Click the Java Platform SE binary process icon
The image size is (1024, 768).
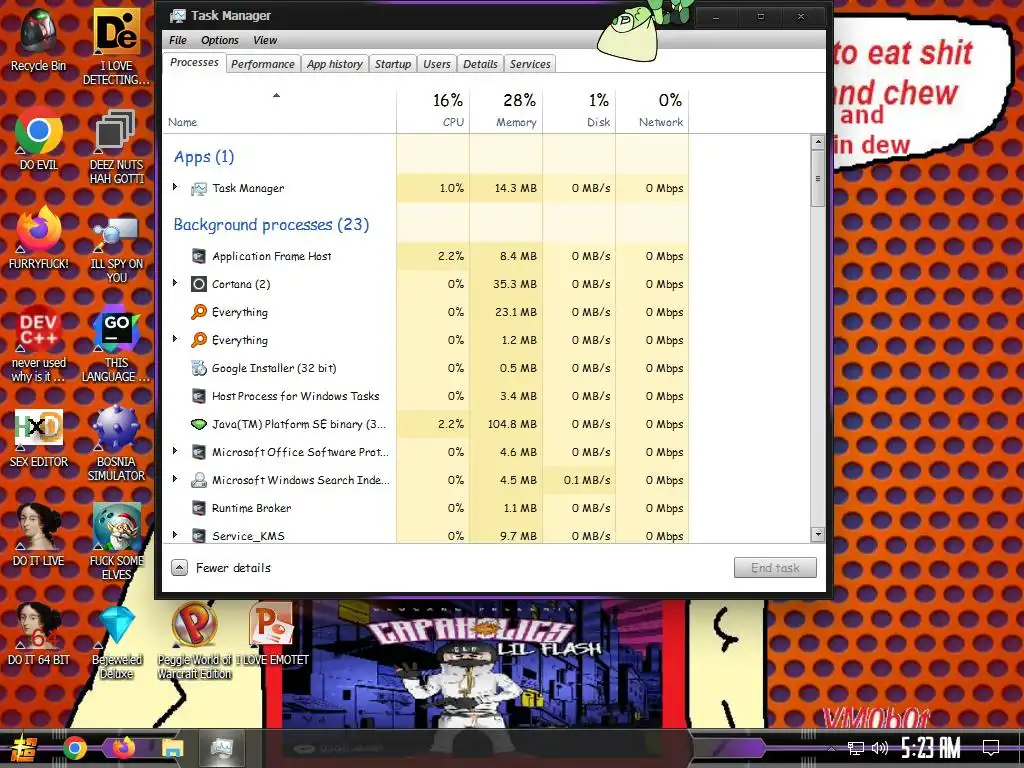tap(199, 424)
